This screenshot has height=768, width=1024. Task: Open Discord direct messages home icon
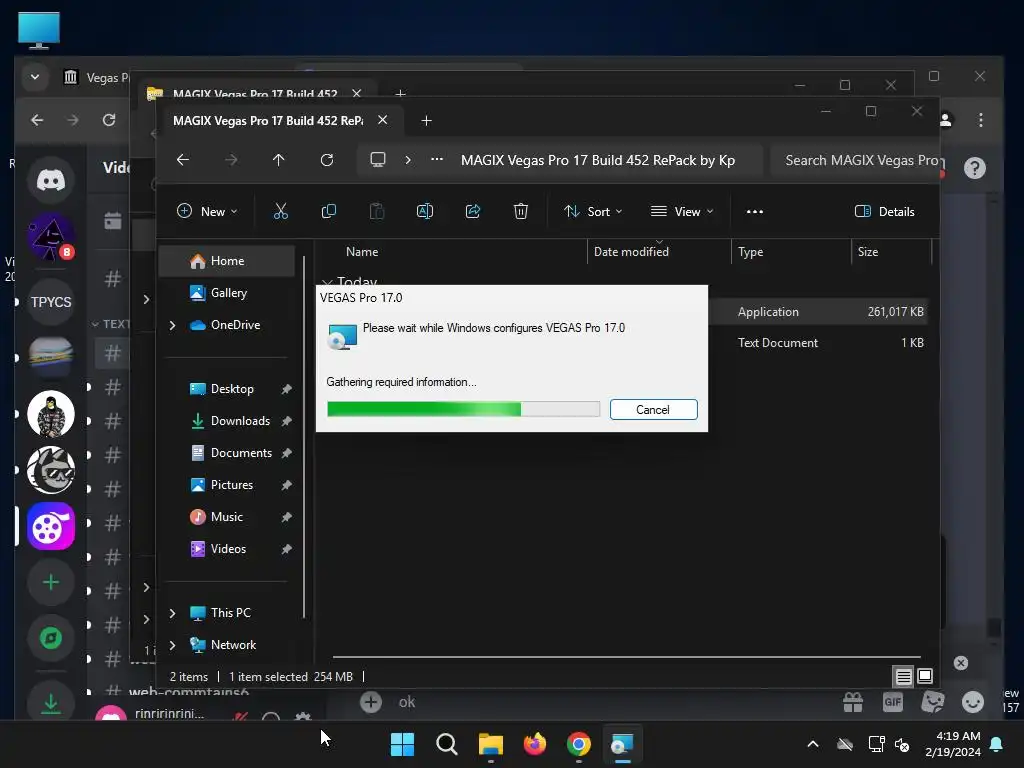[x=51, y=180]
